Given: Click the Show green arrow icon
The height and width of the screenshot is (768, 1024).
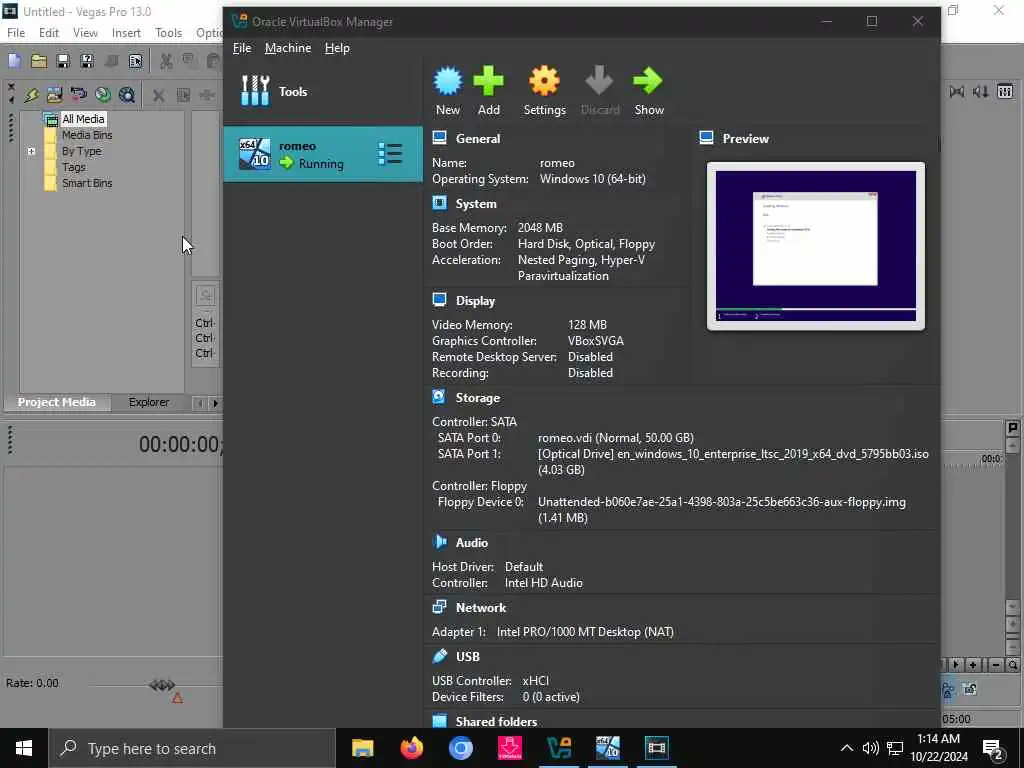Looking at the screenshot, I should point(648,91).
